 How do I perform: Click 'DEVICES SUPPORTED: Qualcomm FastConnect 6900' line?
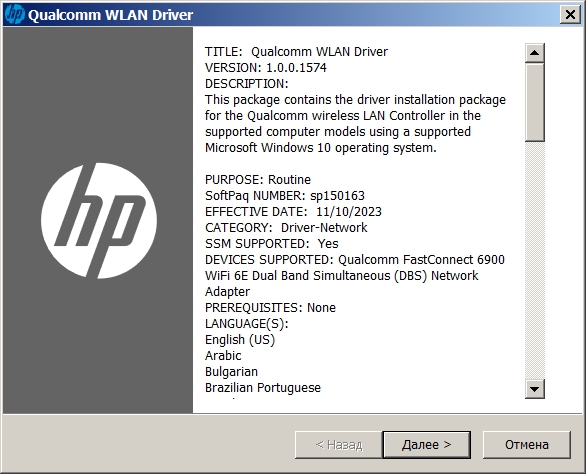click(355, 260)
